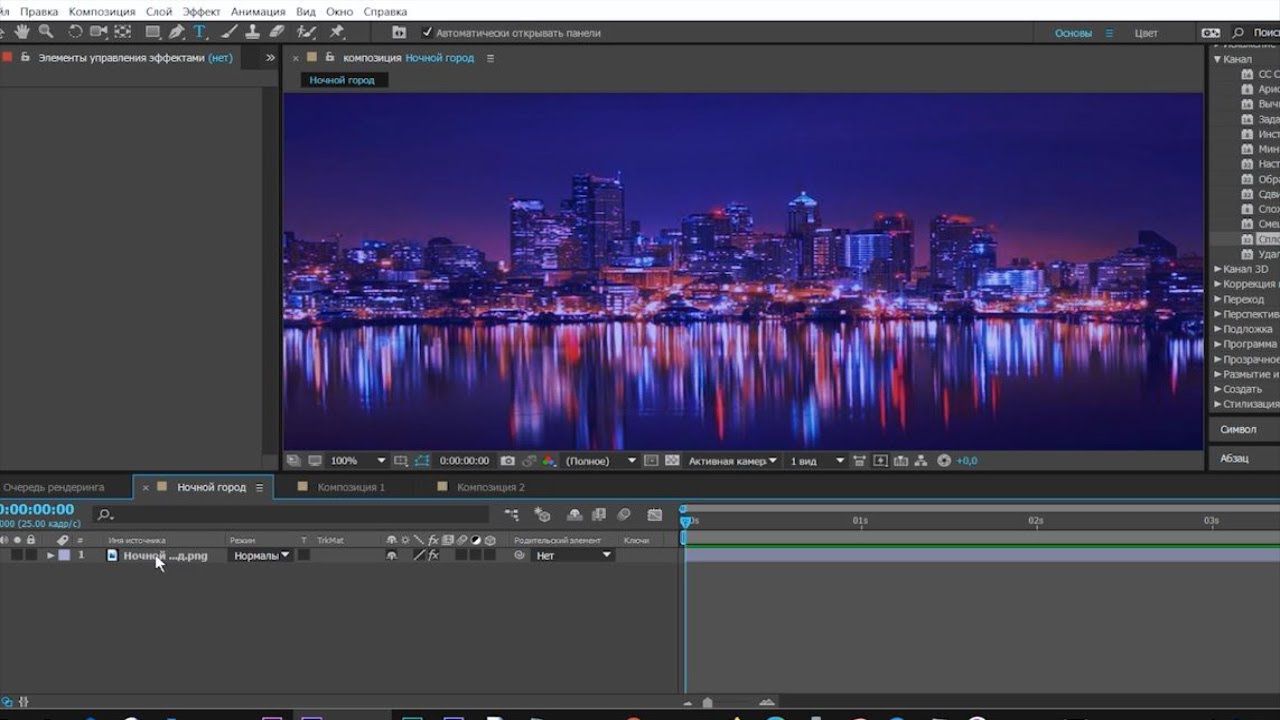Open the 'Активная камер' view dropdown
The height and width of the screenshot is (720, 1280).
[x=733, y=461]
